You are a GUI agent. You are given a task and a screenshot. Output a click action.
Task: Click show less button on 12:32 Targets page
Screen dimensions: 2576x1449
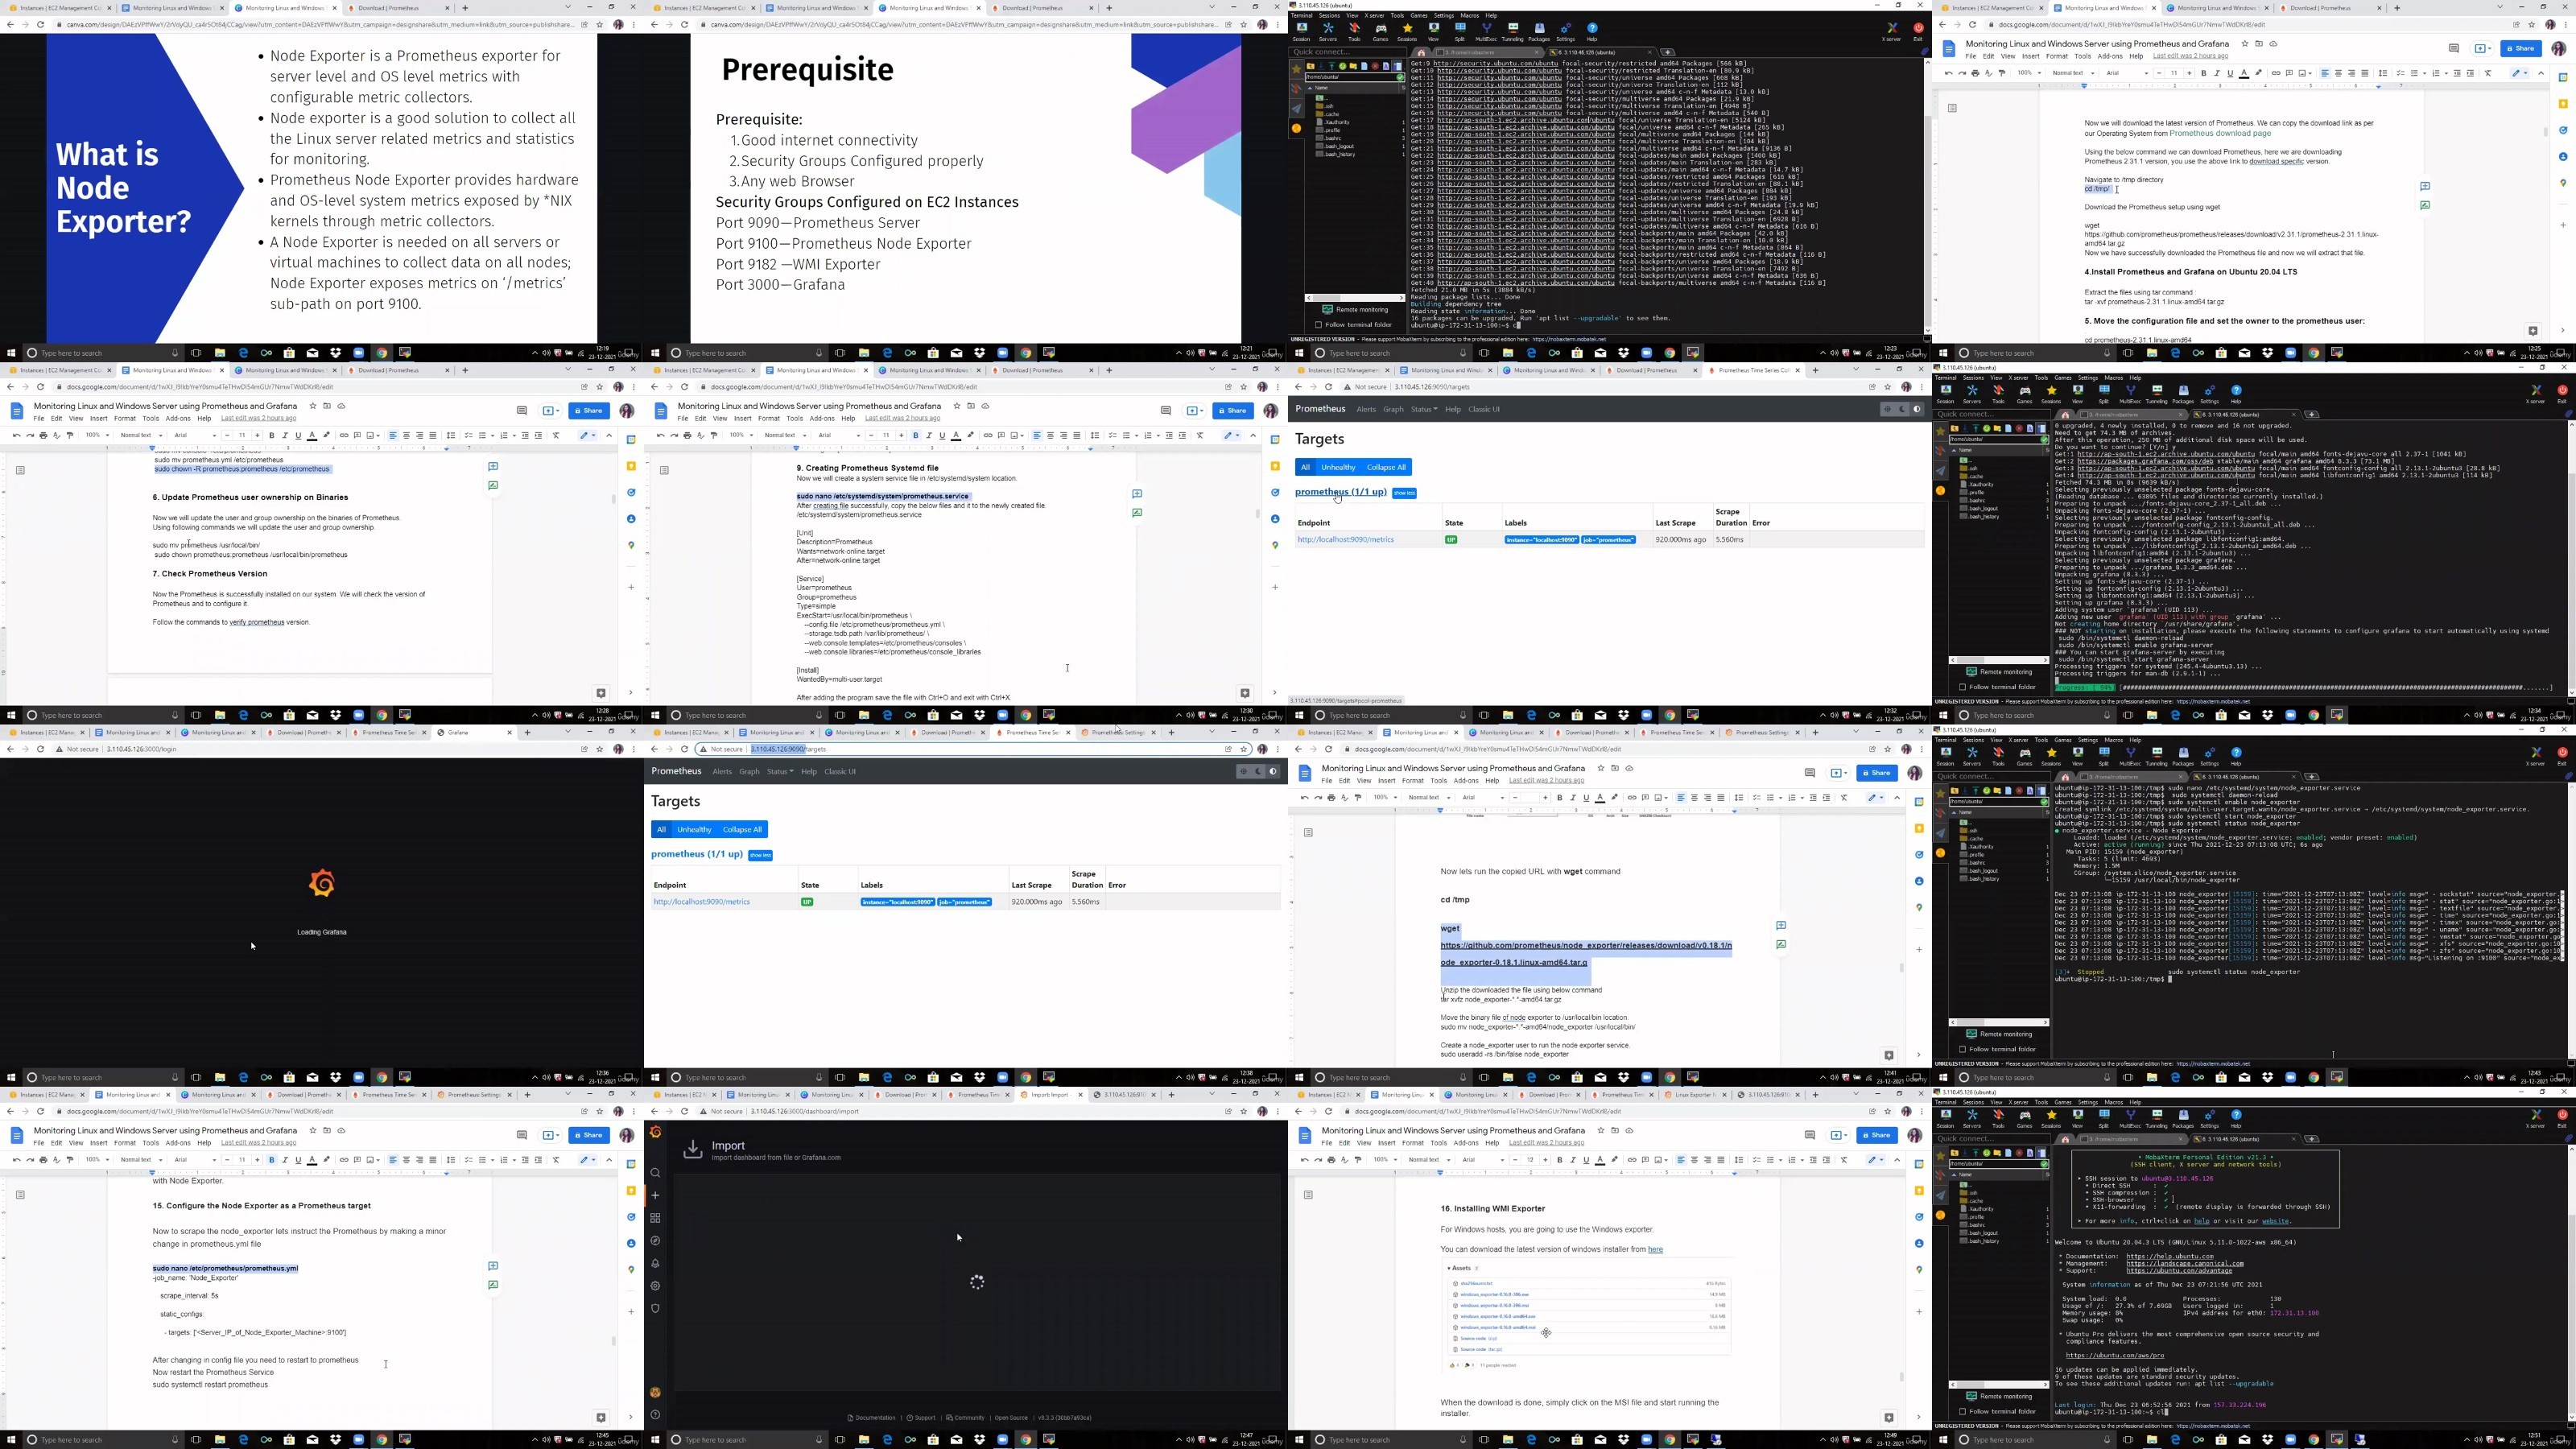pos(1404,493)
